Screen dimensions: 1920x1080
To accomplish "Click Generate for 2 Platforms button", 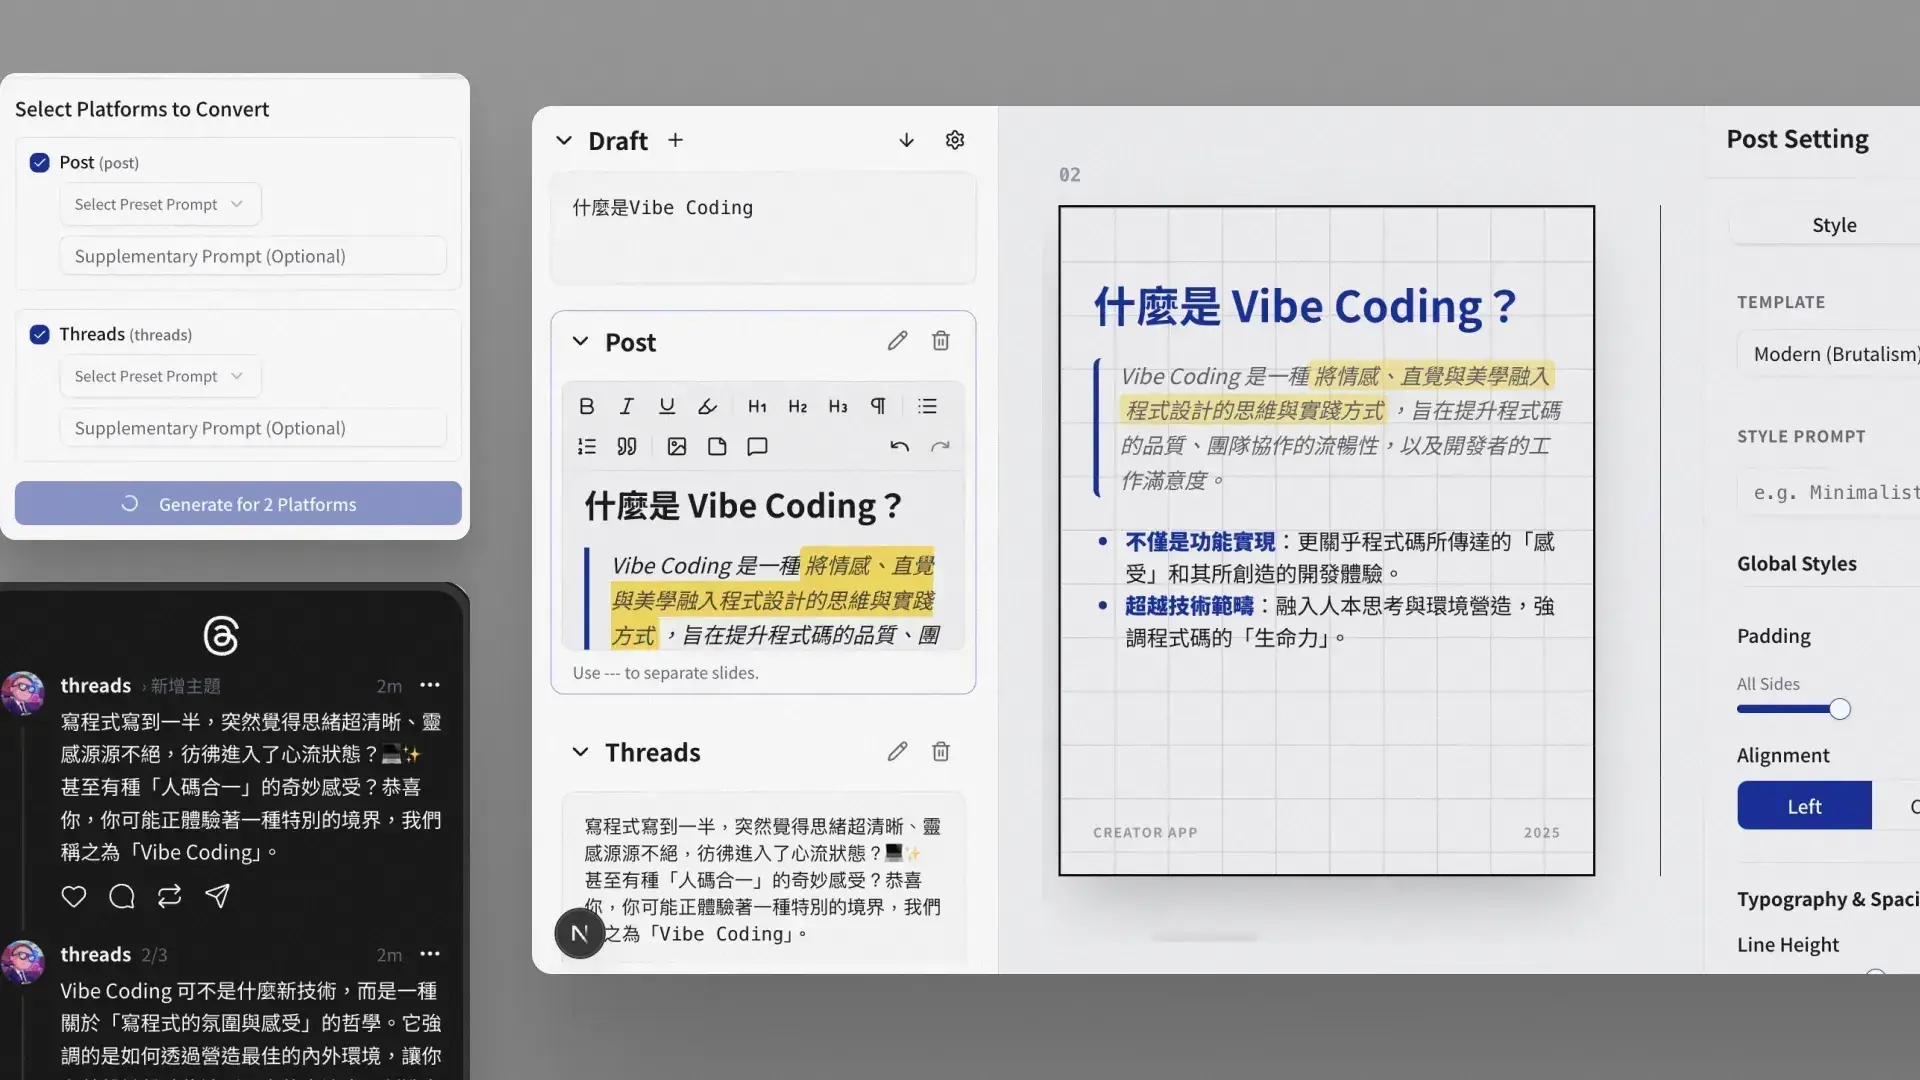I will 238,504.
